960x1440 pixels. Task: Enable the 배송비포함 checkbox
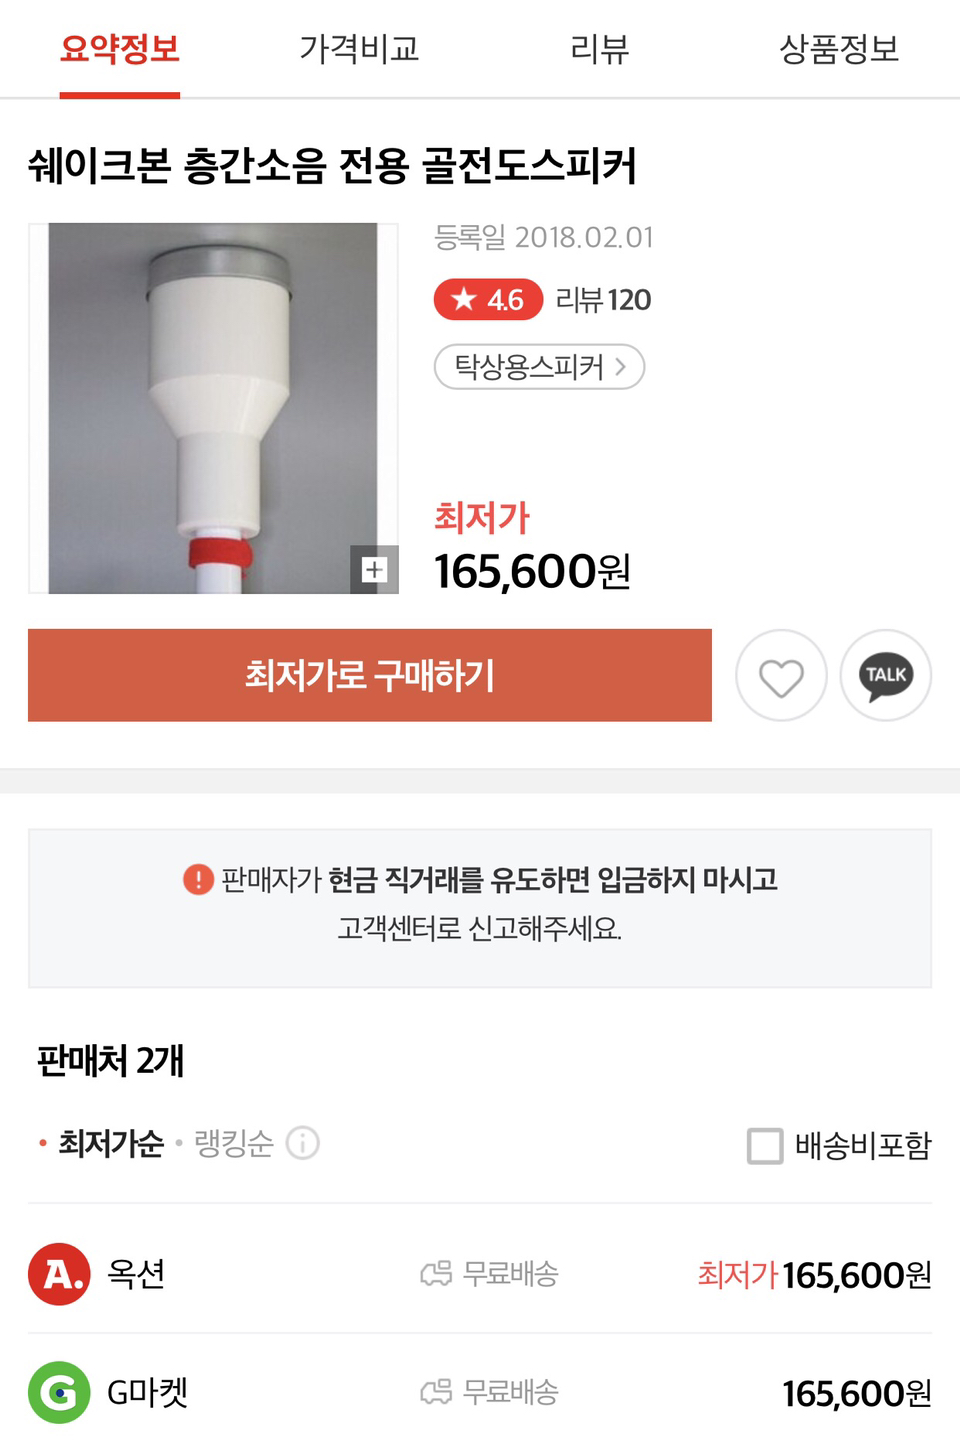pyautogui.click(x=765, y=1145)
